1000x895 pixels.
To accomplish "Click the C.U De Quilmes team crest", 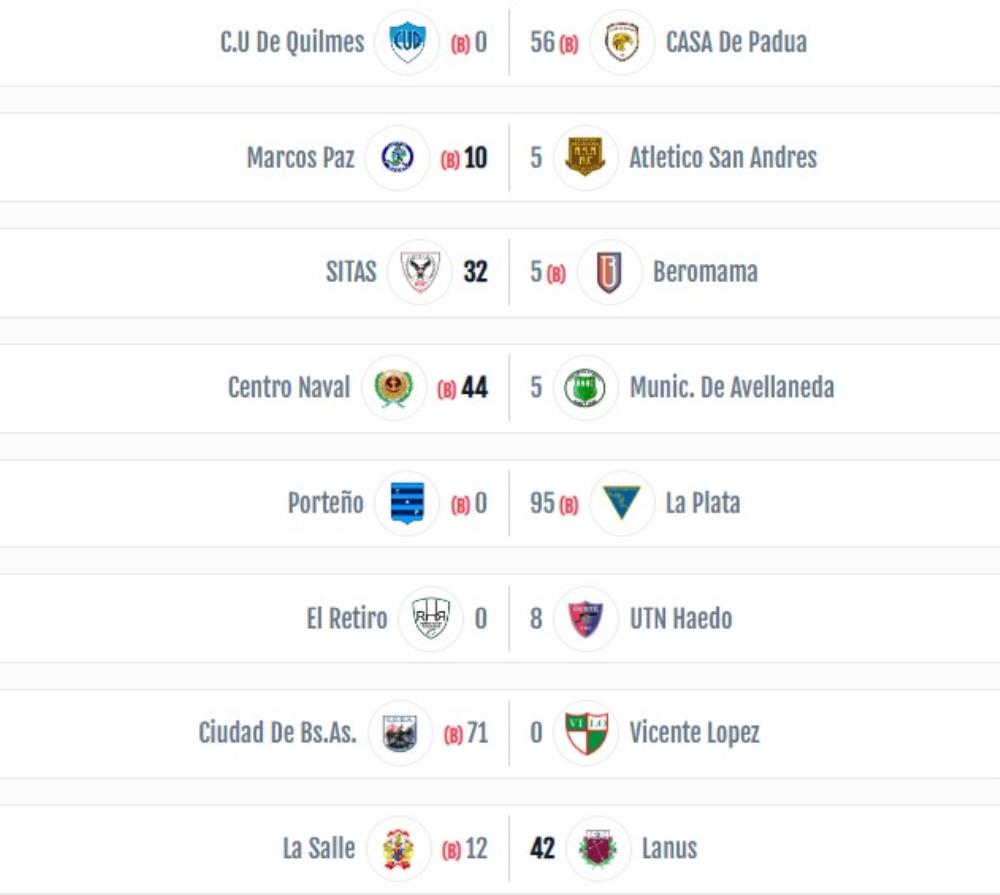I will pos(407,42).
